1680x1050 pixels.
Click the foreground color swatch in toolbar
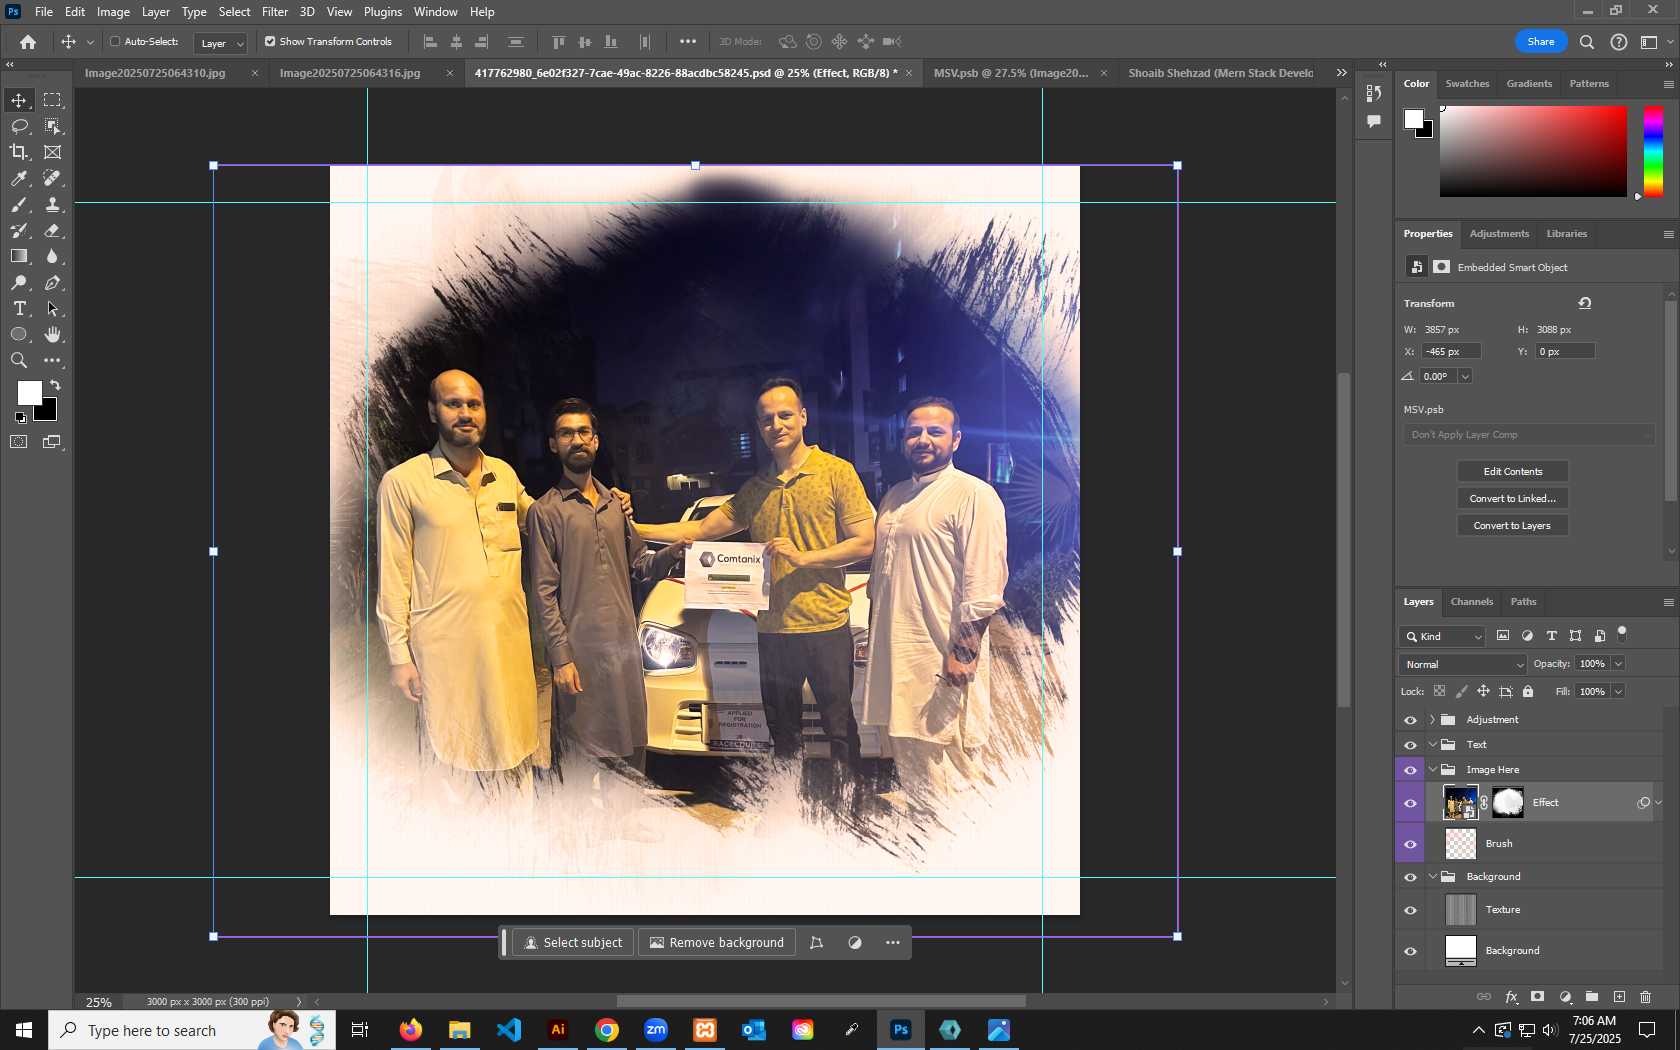[29, 393]
